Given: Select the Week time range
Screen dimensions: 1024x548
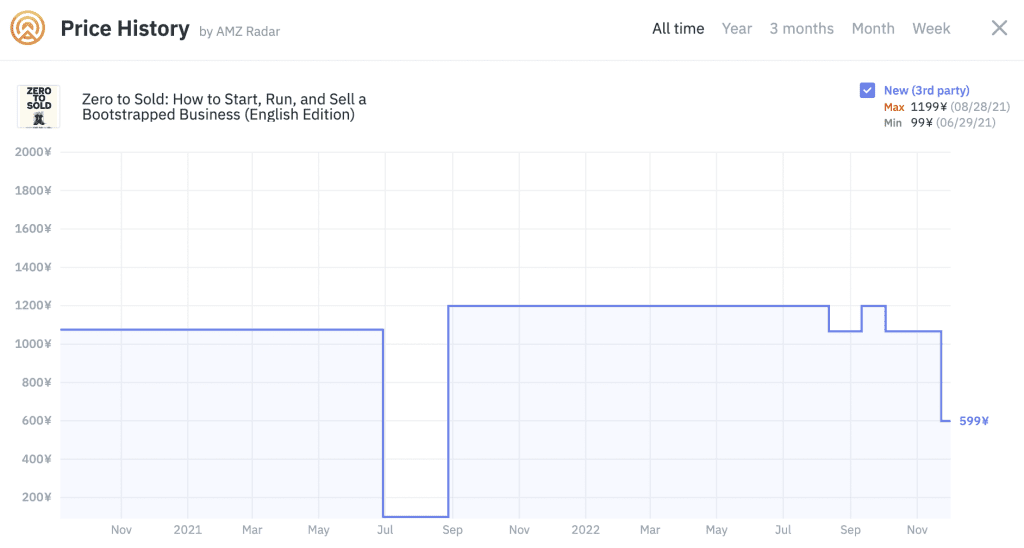Looking at the screenshot, I should pyautogui.click(x=931, y=29).
